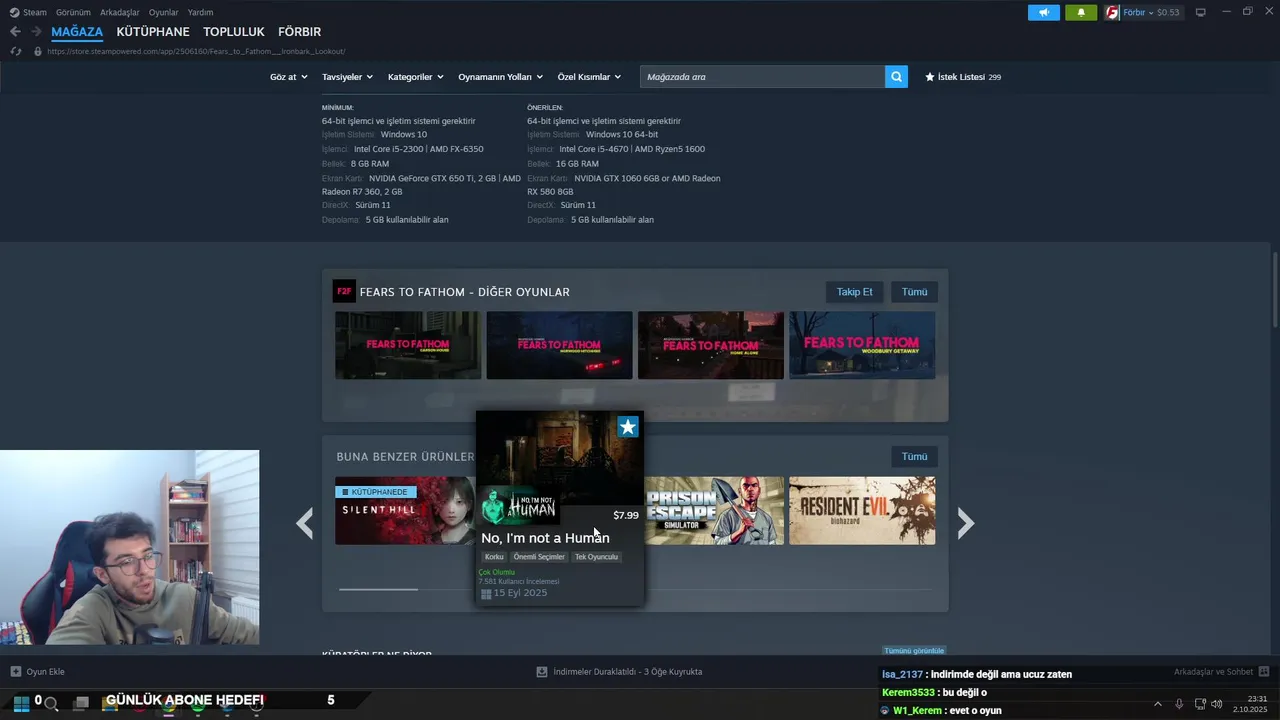Click the star wishlist icon on game popup

pyautogui.click(x=627, y=427)
